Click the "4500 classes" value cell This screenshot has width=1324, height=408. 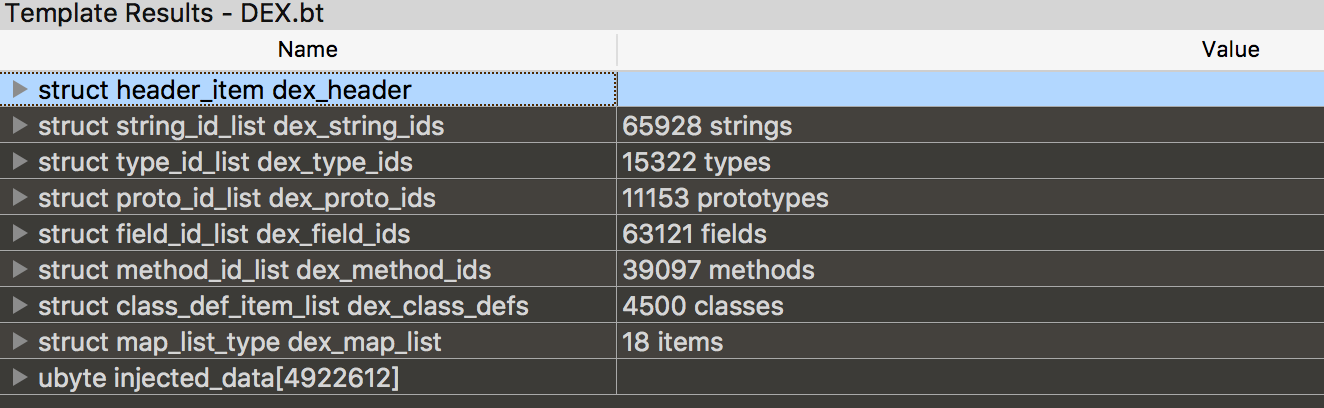pyautogui.click(x=702, y=306)
